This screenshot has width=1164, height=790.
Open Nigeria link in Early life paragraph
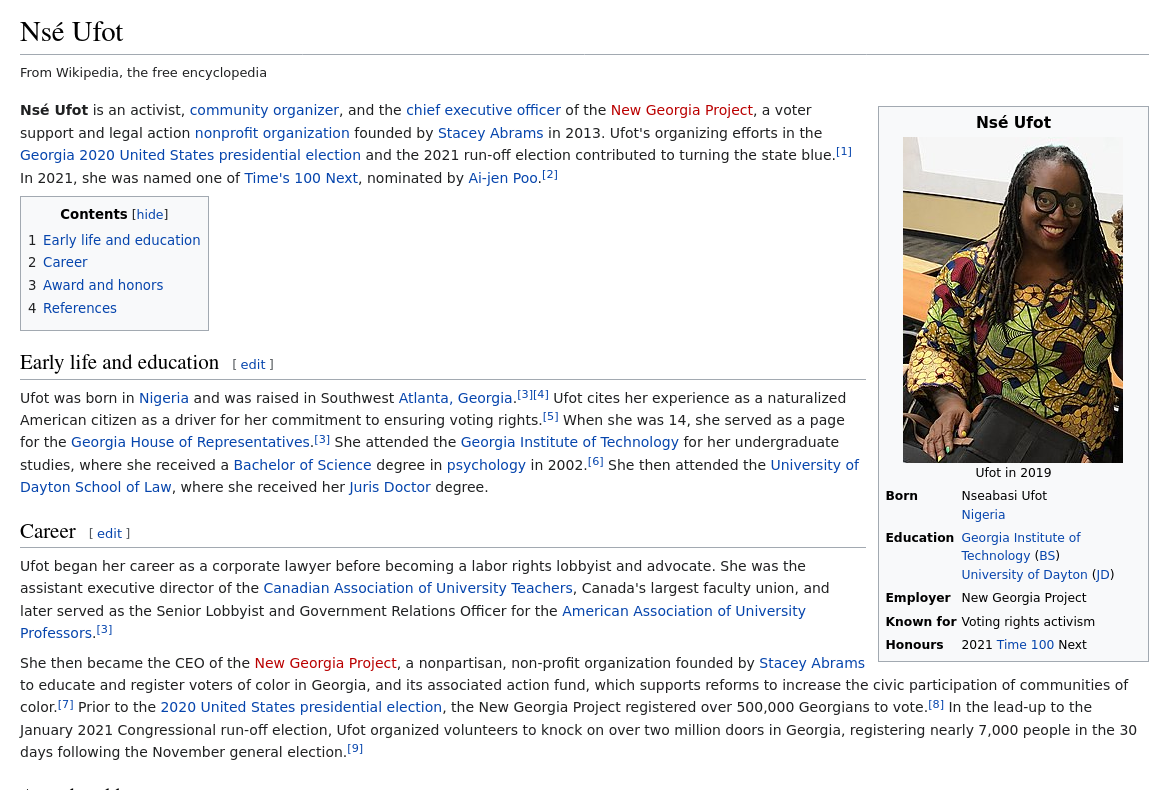coord(164,398)
